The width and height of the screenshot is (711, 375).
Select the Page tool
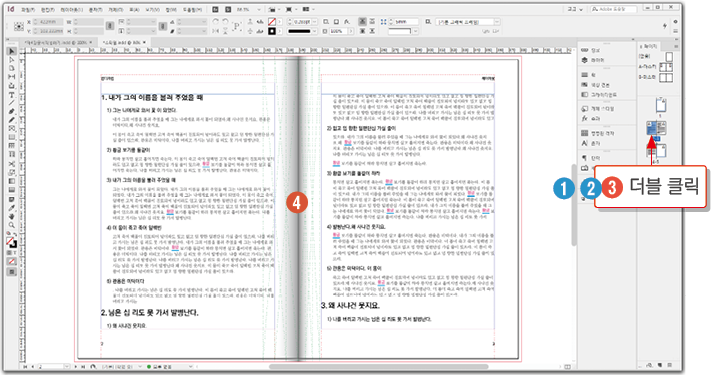[12, 68]
